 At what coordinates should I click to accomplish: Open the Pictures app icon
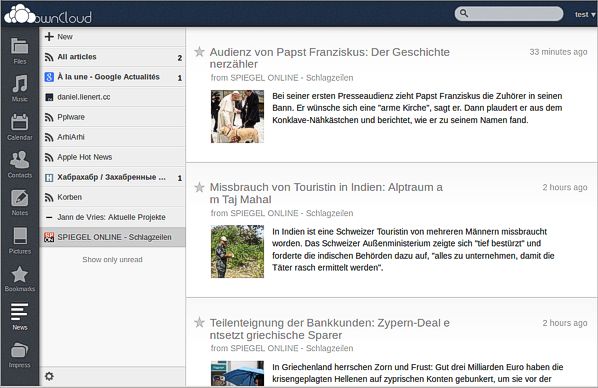pos(19,236)
